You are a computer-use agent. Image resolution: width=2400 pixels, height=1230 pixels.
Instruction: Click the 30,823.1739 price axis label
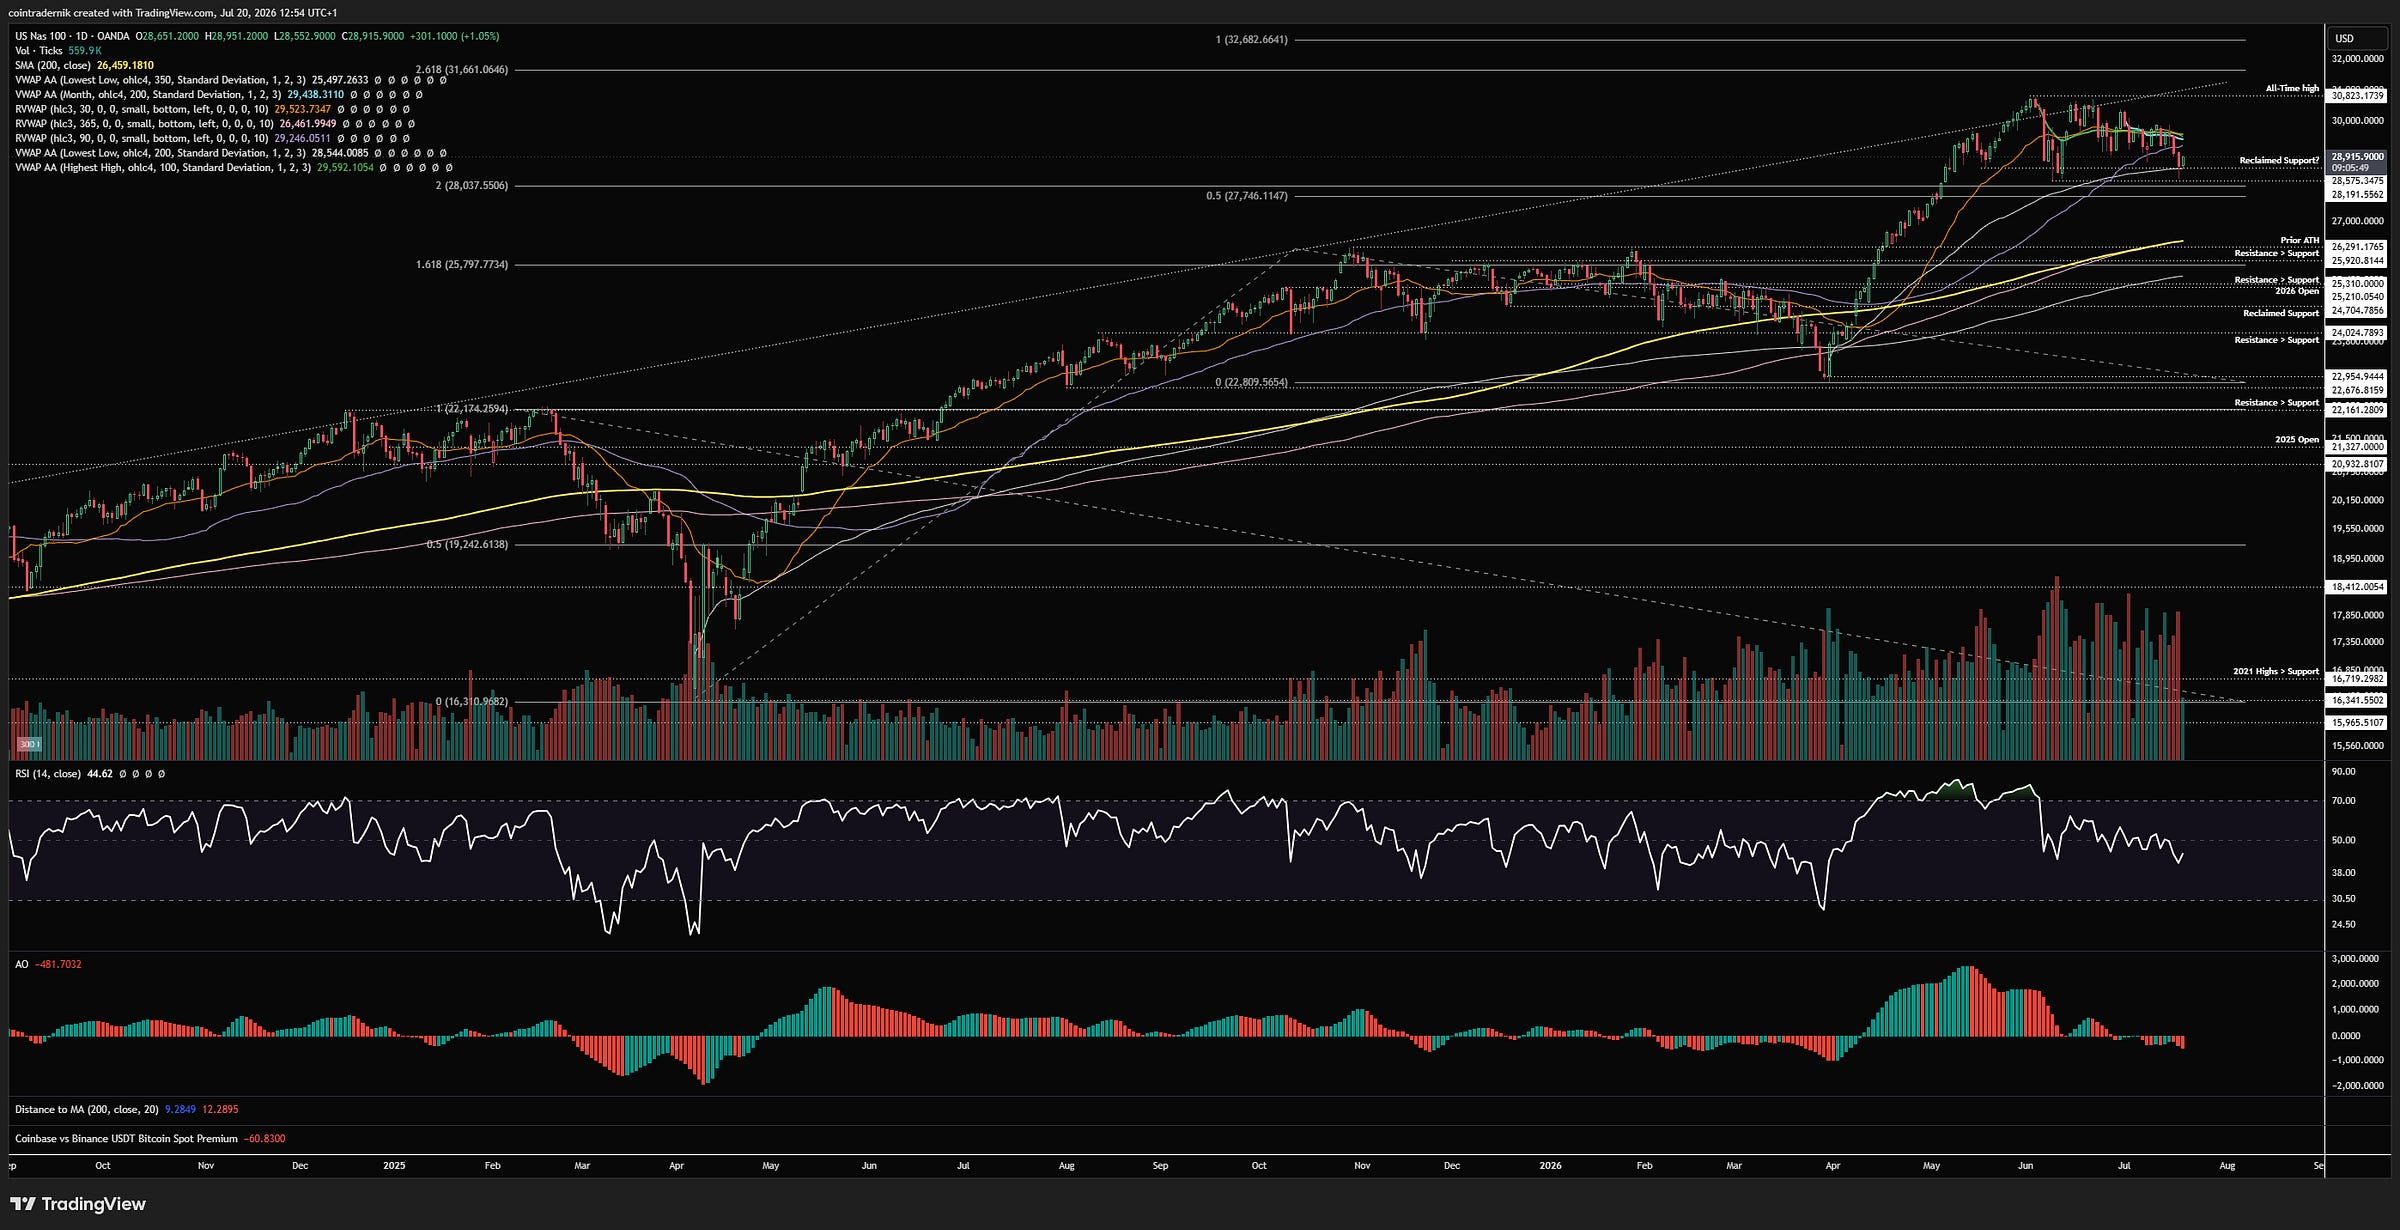coord(2357,96)
